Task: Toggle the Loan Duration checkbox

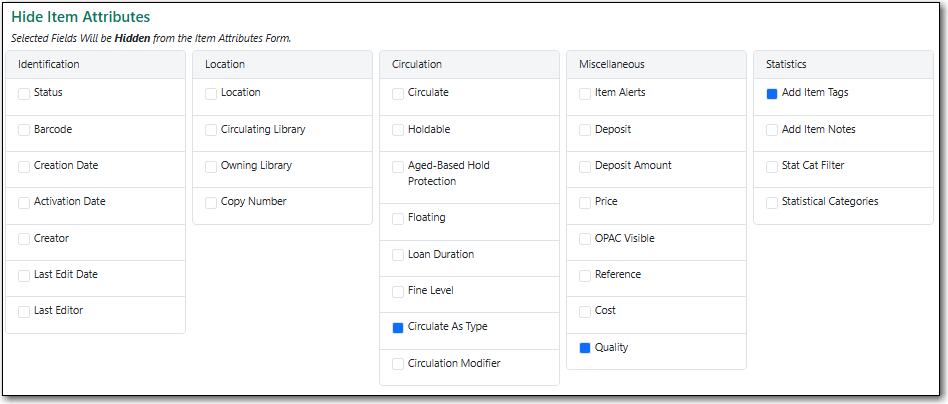Action: (x=397, y=255)
